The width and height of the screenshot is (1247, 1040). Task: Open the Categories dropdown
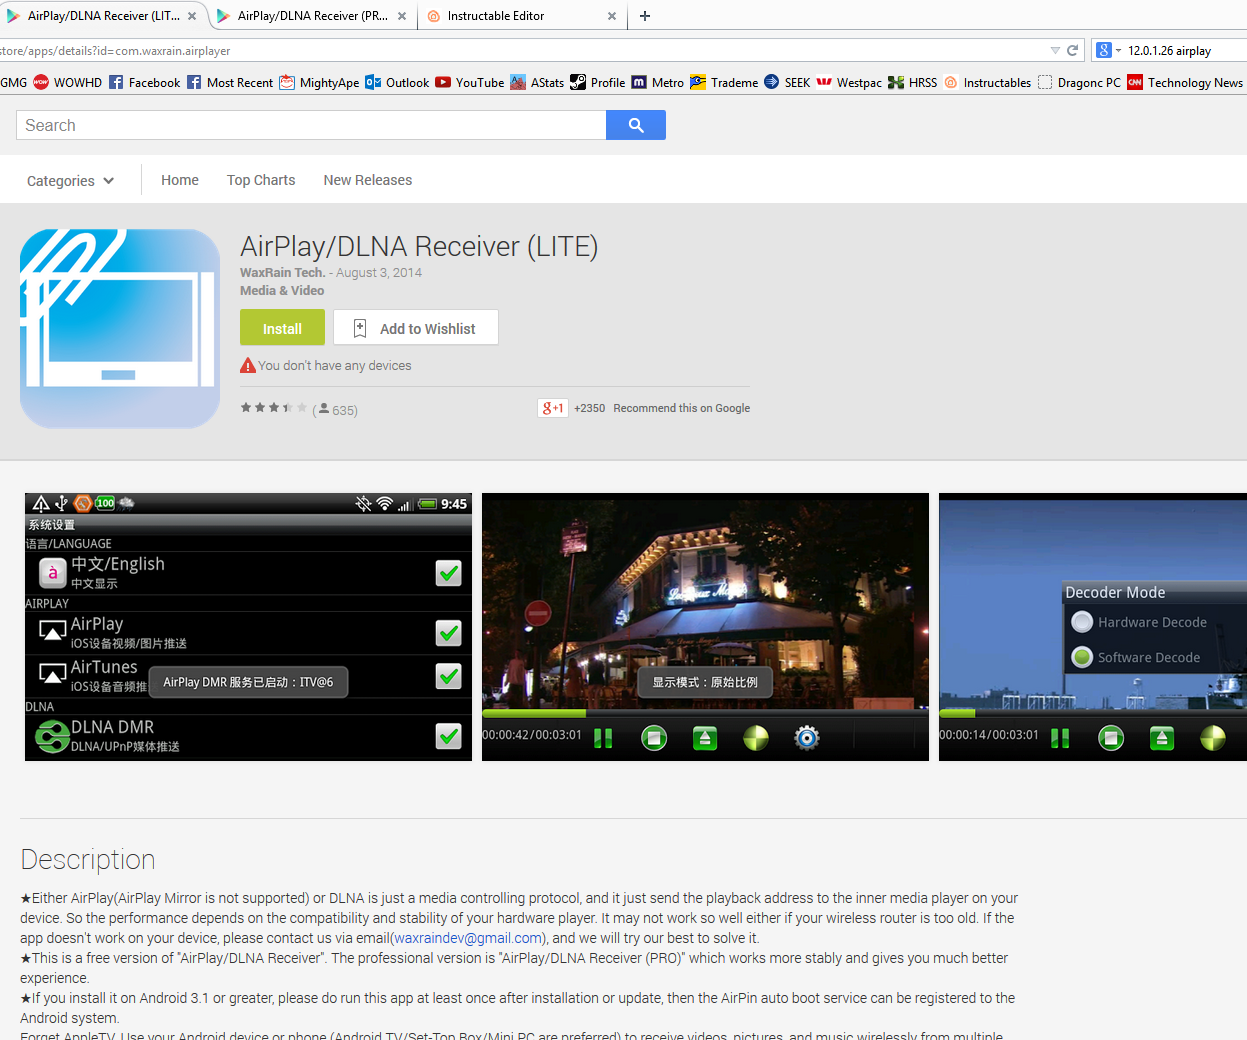click(69, 180)
